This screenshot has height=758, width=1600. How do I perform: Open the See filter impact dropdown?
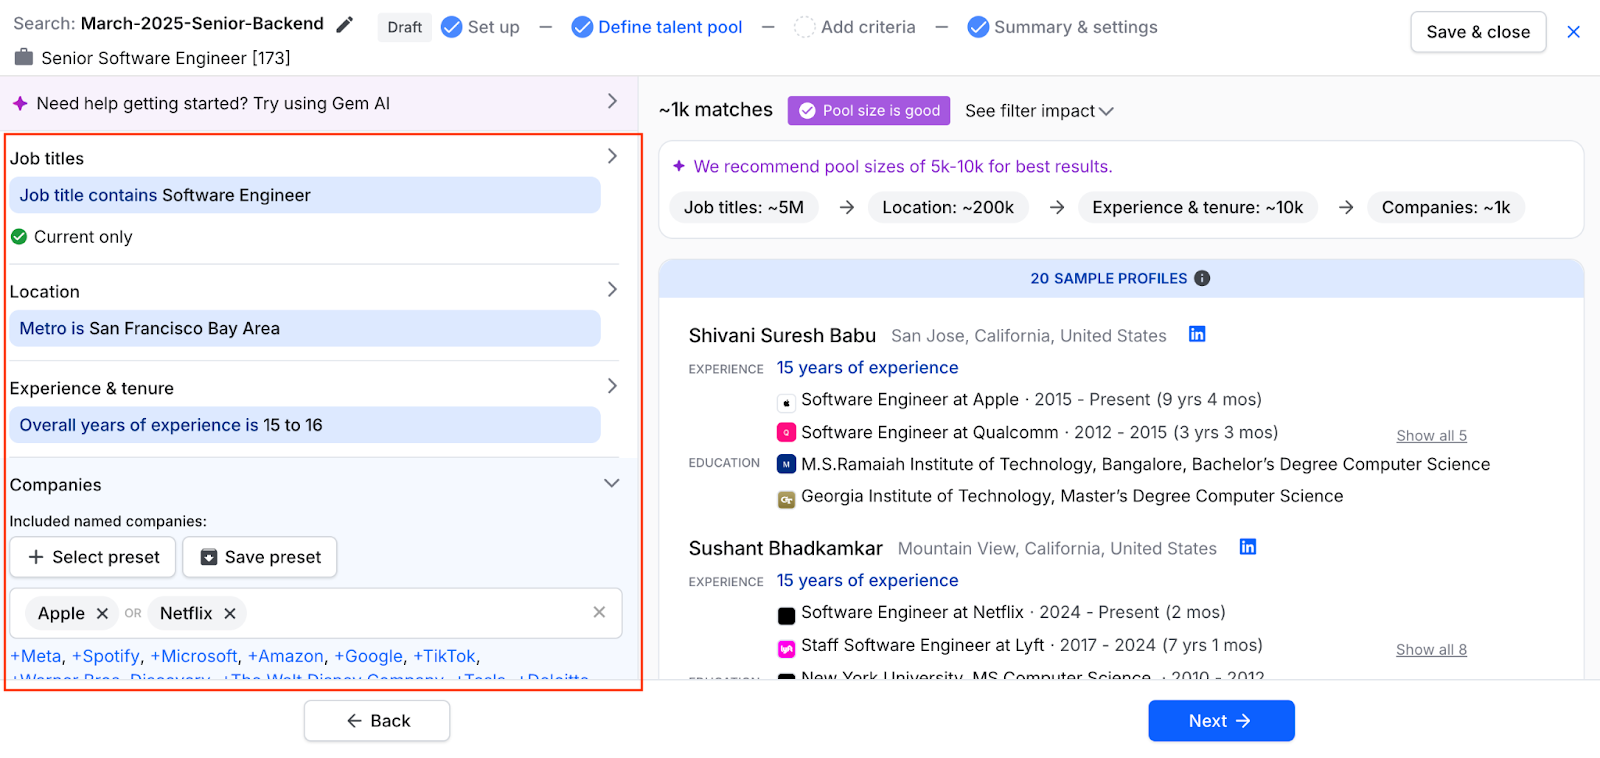(1039, 111)
